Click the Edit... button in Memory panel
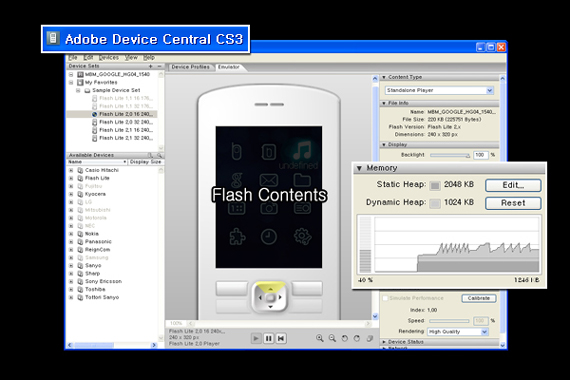Viewport: 570px width, 380px height. tap(513, 185)
